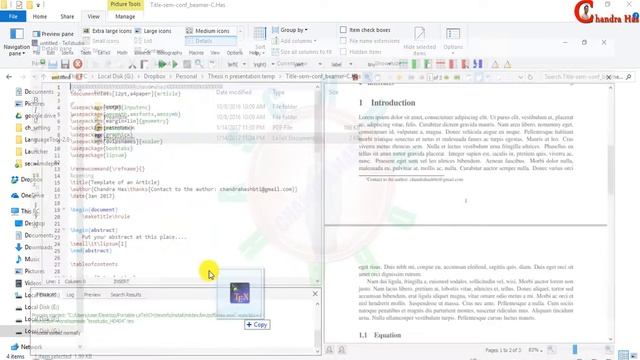Viewport: 640px width, 360px height.
Task: Click the TeXstudio Save icon
Action: (65, 64)
